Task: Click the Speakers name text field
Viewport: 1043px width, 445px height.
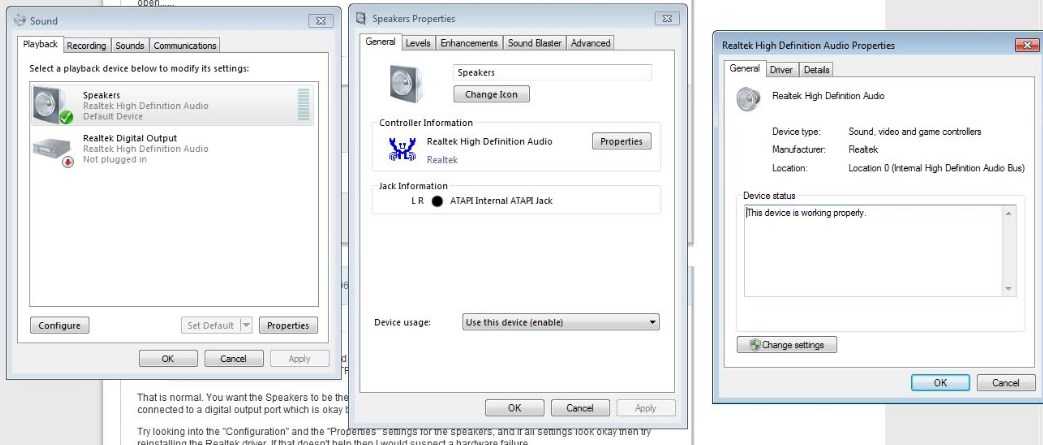Action: (553, 73)
